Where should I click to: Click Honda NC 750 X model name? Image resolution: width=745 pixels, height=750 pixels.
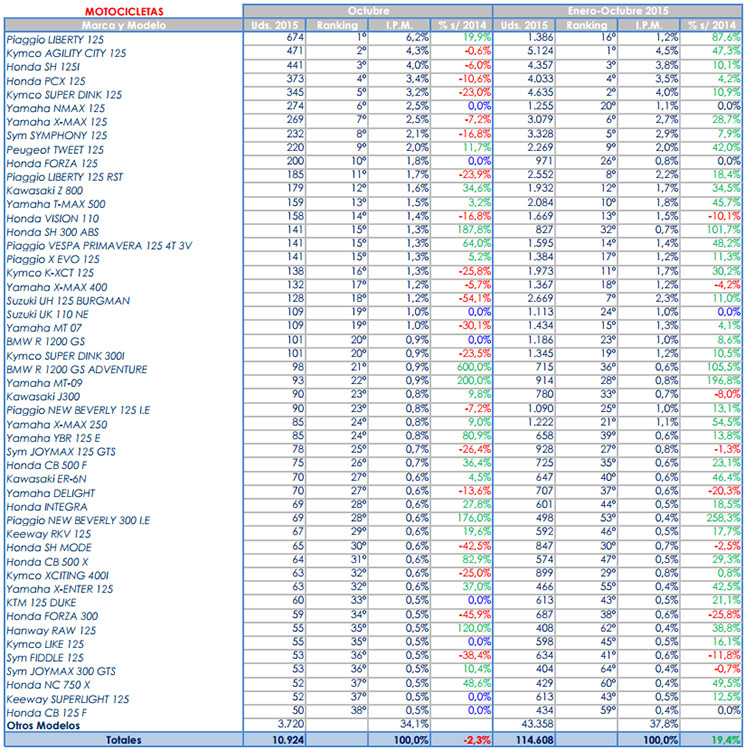tap(48, 685)
